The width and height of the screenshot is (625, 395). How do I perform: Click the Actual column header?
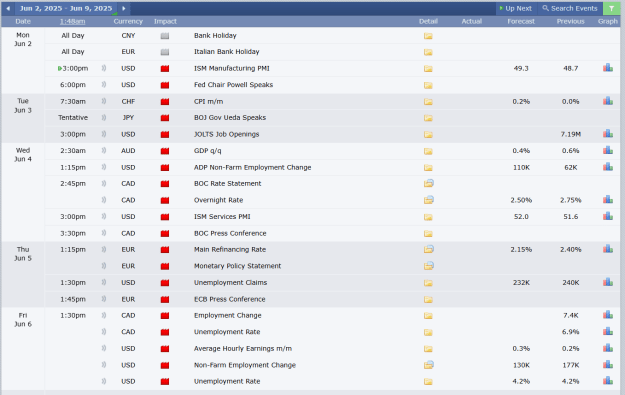point(472,22)
